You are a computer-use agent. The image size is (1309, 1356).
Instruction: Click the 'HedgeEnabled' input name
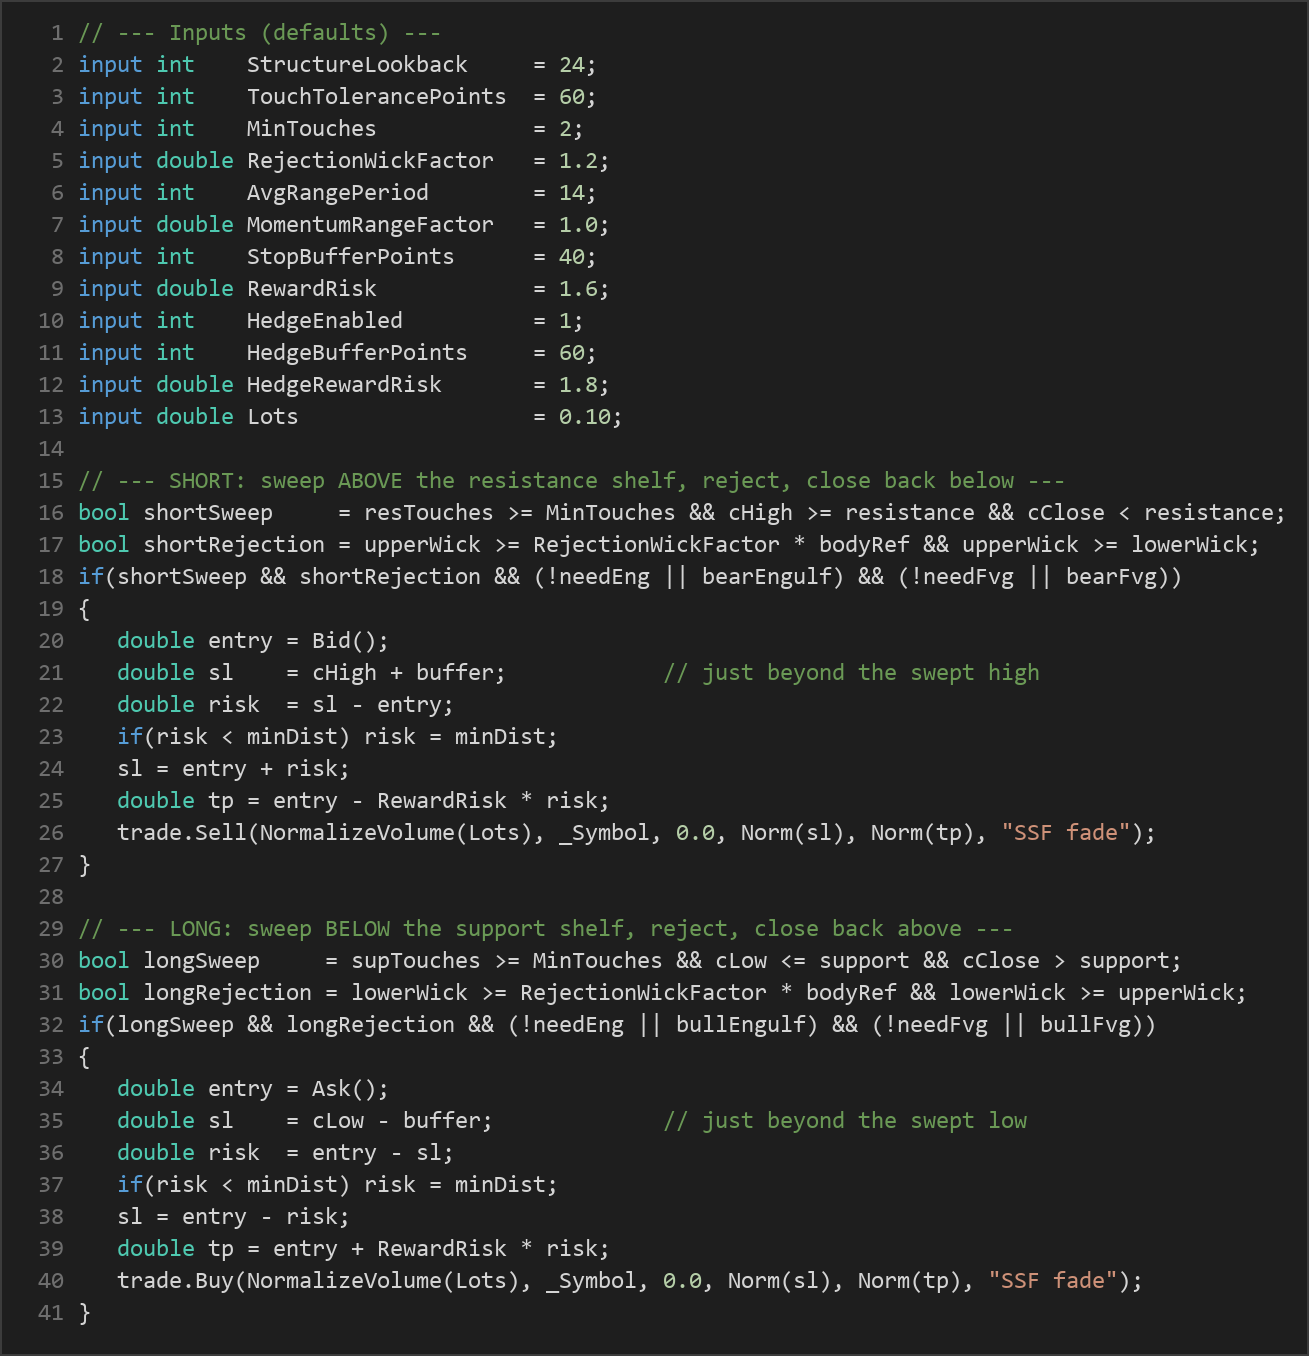pyautogui.click(x=325, y=321)
